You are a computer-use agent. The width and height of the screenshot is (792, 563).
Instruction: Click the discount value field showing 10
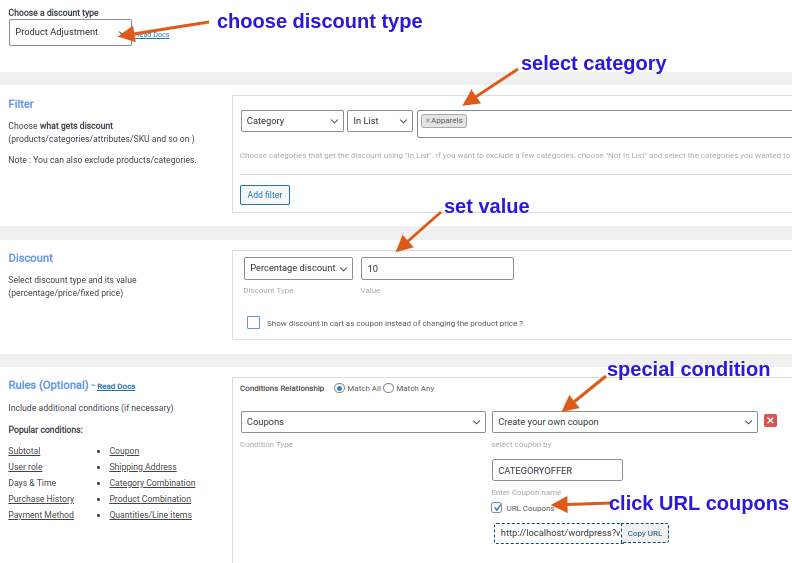[437, 268]
